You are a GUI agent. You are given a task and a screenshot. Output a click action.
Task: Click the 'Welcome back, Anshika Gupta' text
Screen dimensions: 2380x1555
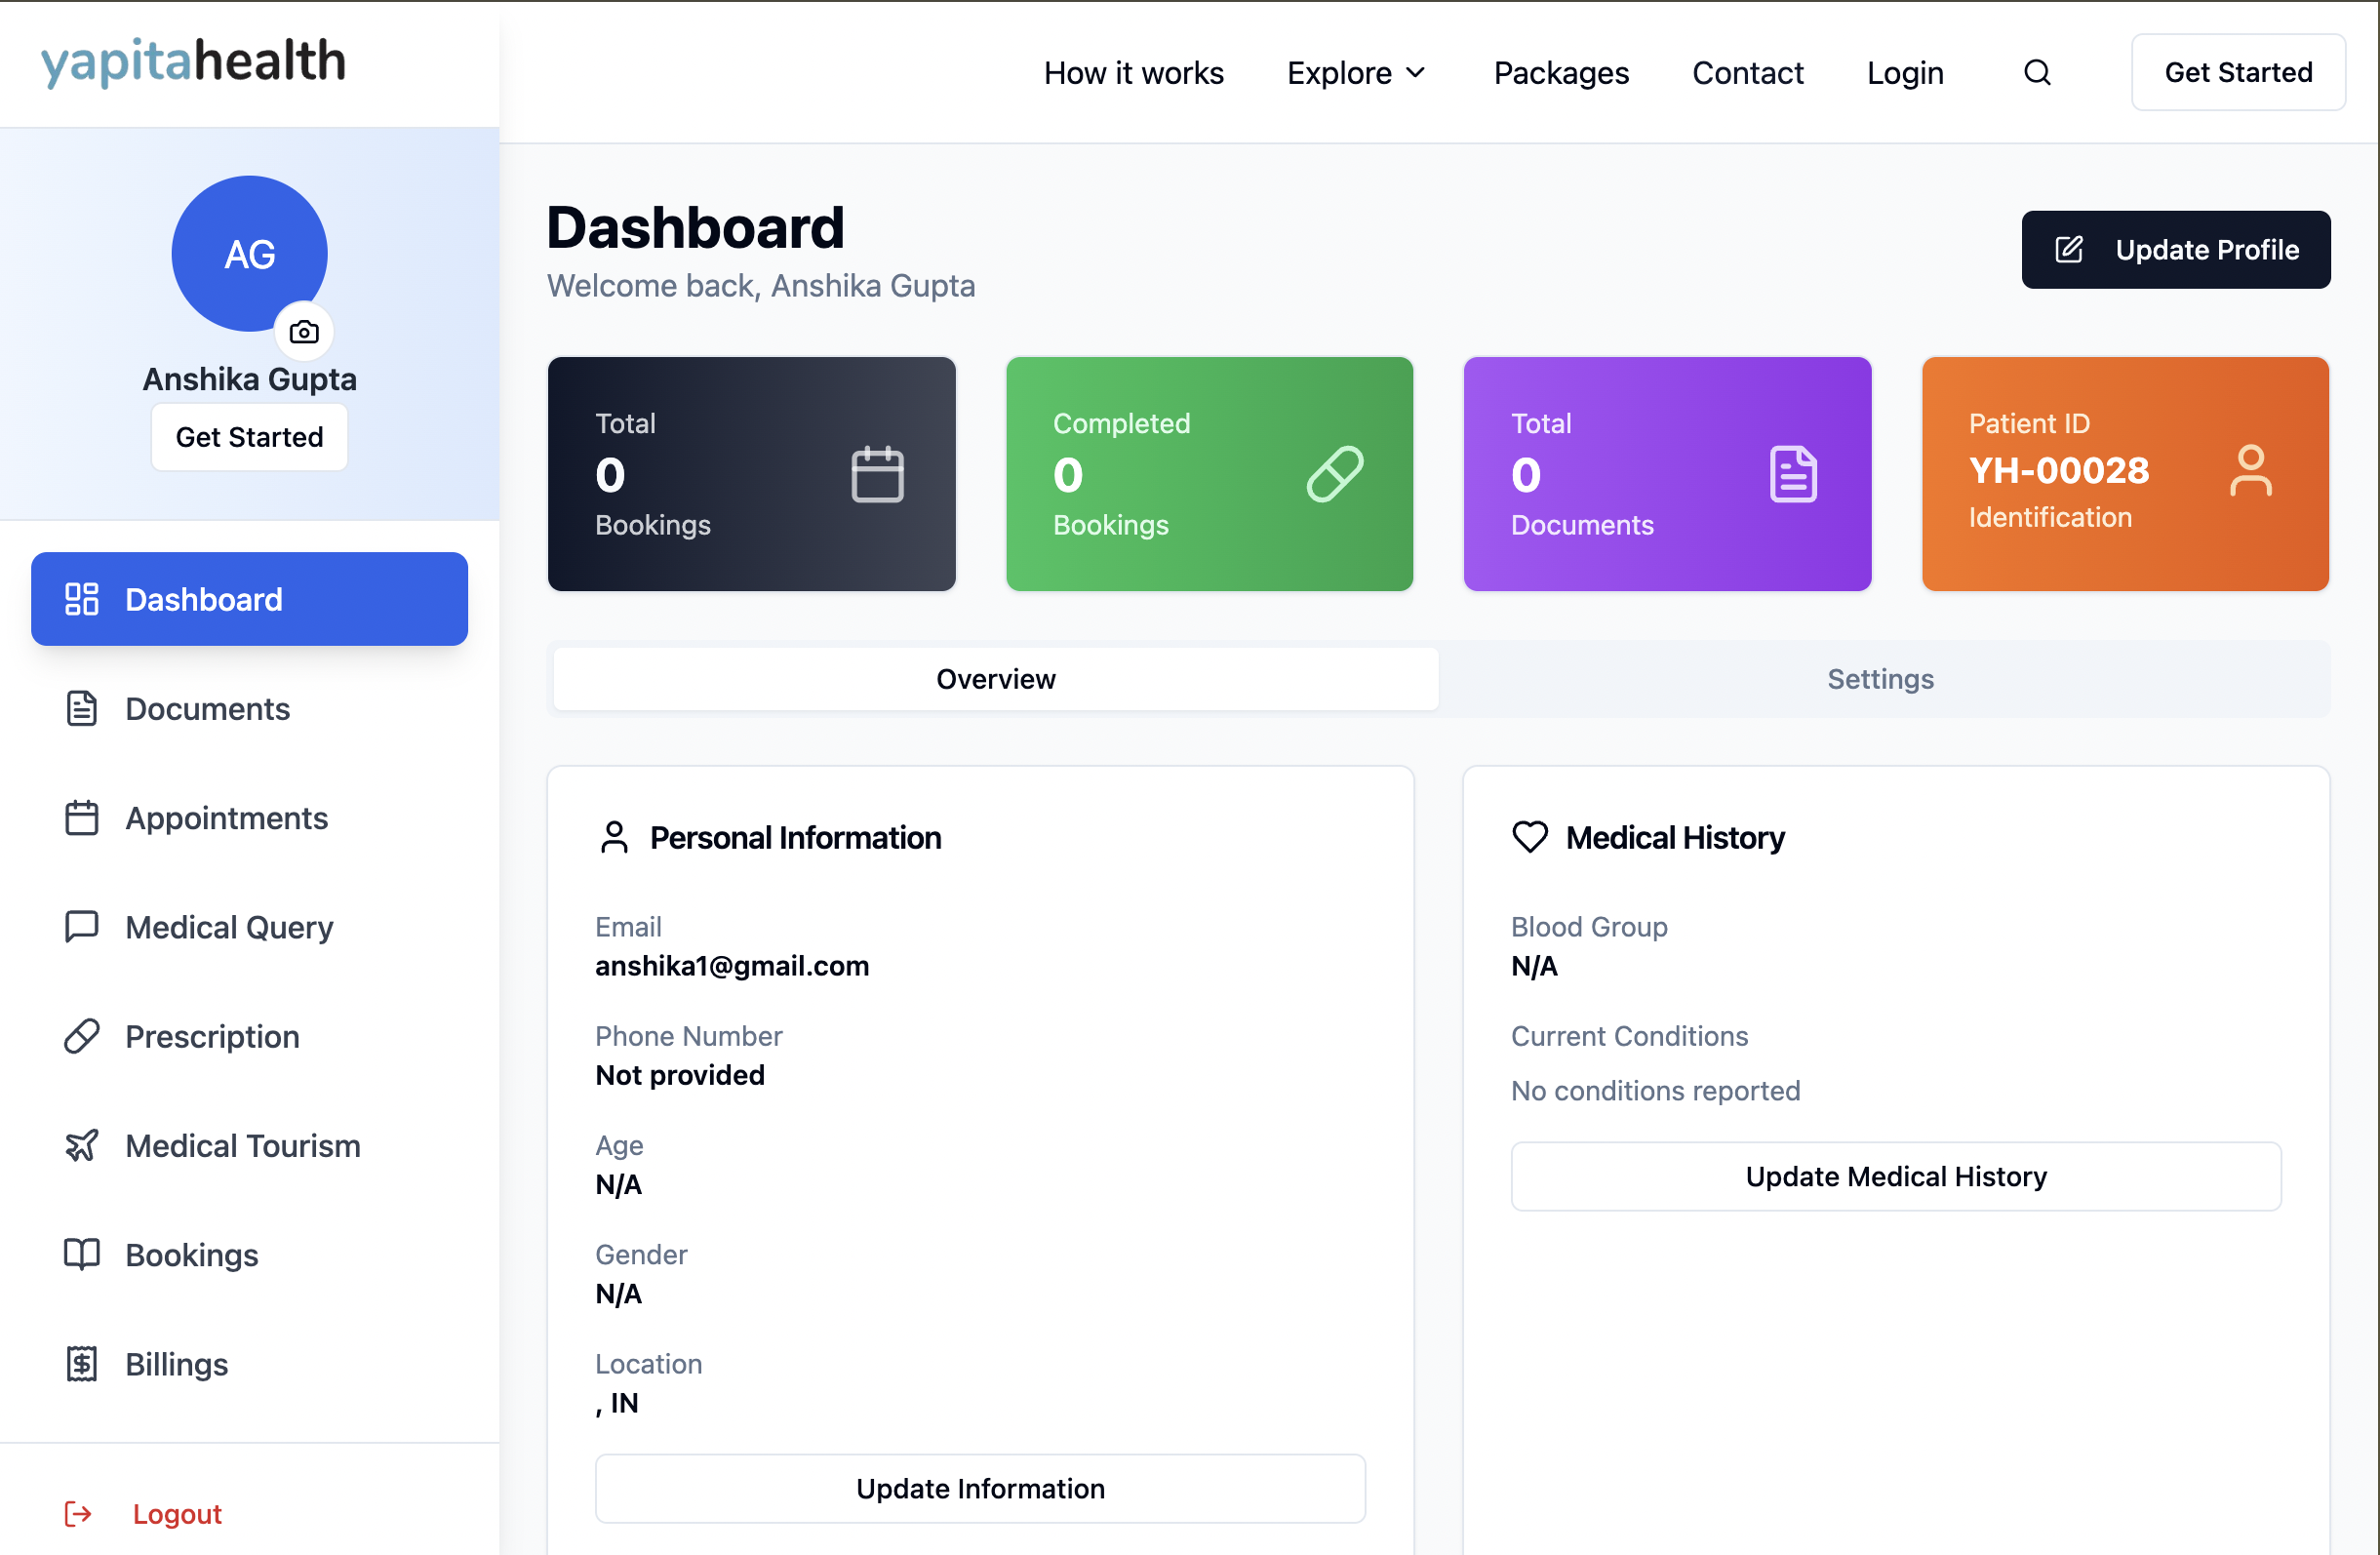[761, 286]
